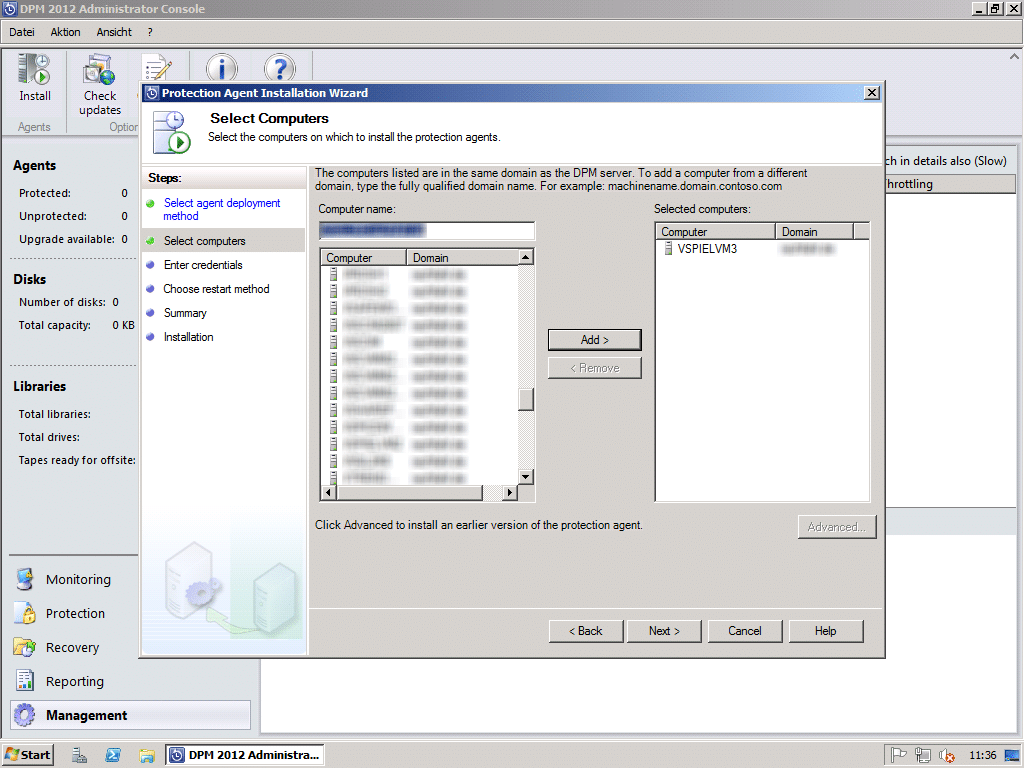
Task: Cancel the Protection Agent Installation Wizard
Action: click(744, 631)
